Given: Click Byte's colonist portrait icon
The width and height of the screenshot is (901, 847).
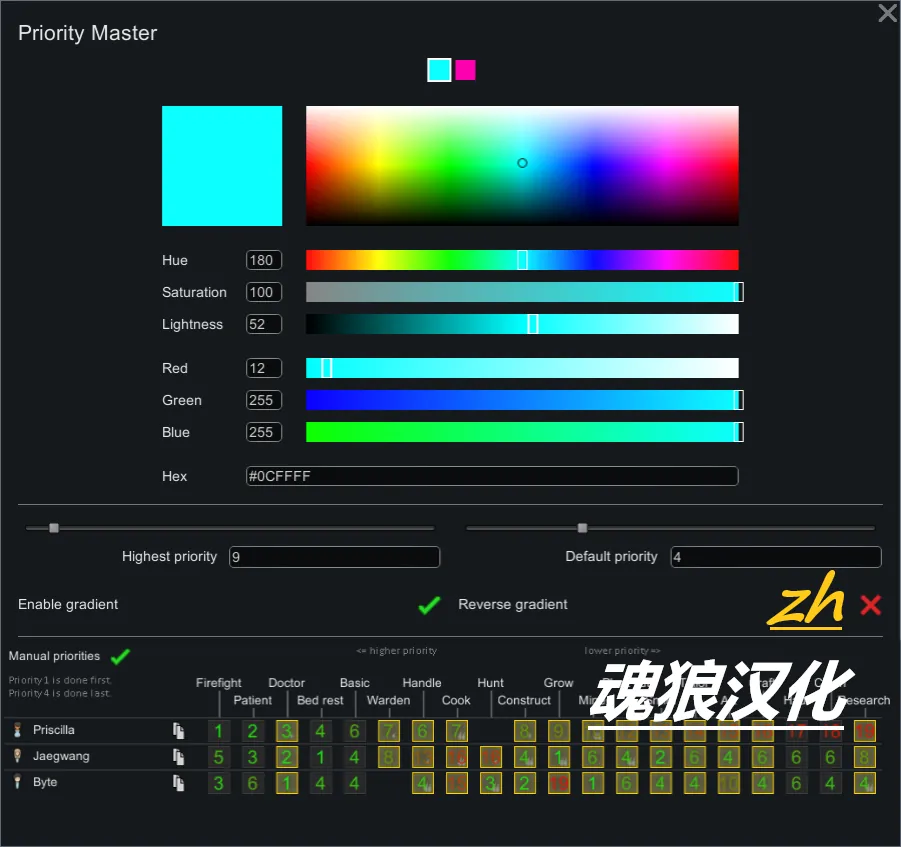Looking at the screenshot, I should click(x=17, y=783).
